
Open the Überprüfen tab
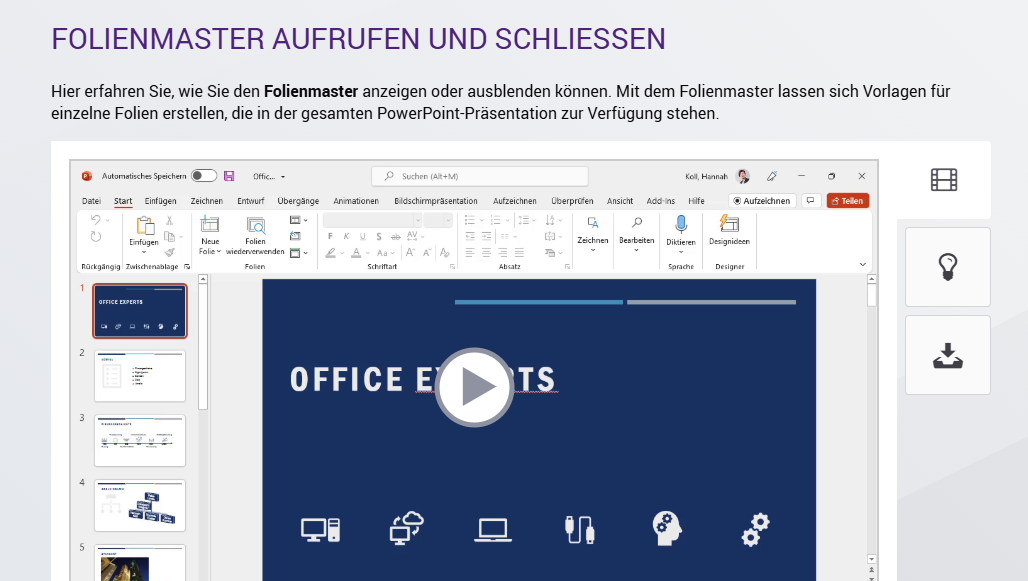[572, 201]
